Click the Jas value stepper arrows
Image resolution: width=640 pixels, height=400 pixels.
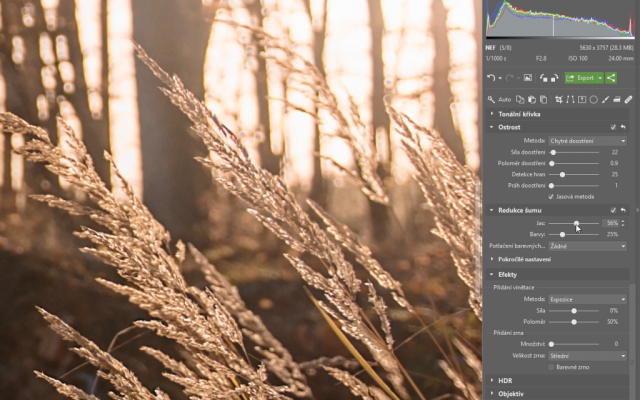pos(623,223)
